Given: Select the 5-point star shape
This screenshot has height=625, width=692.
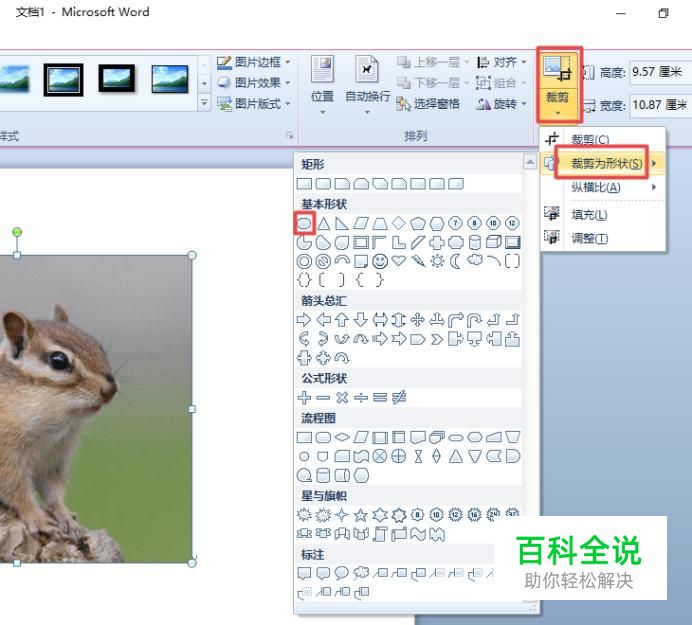Looking at the screenshot, I should (x=361, y=515).
